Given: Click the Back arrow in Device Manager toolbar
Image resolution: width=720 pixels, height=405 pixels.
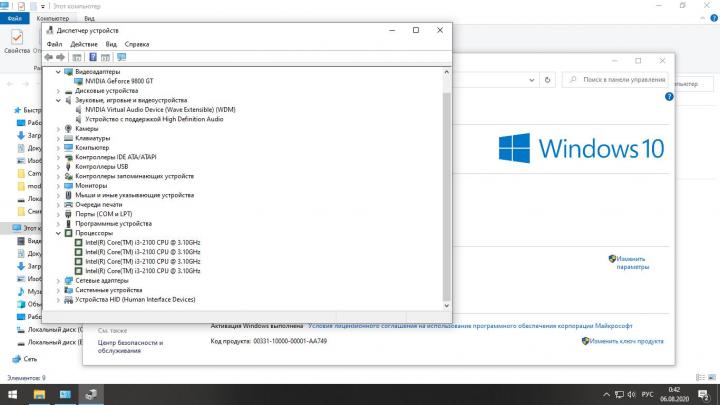Looking at the screenshot, I should coord(49,57).
